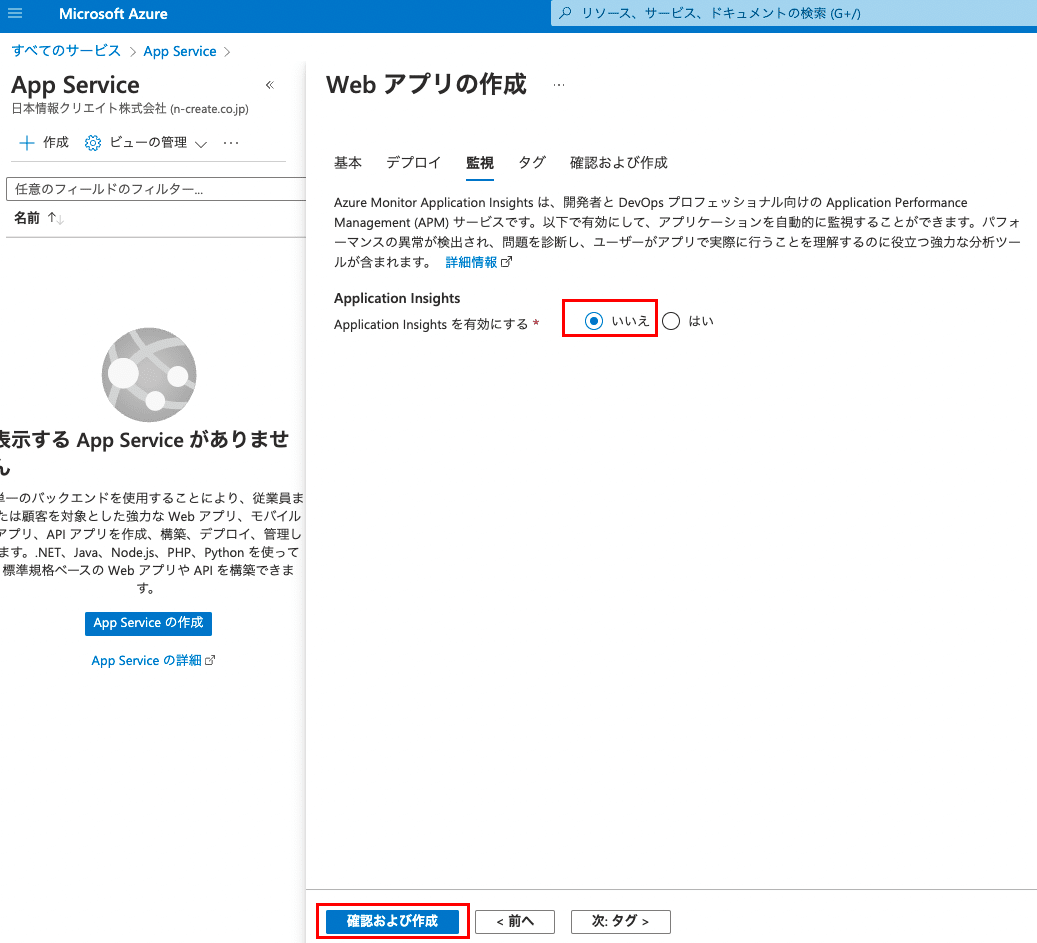Click the 日本情報クリエイト株式会社 tenant text
Viewport: 1037px width, 943px height.
click(x=130, y=108)
